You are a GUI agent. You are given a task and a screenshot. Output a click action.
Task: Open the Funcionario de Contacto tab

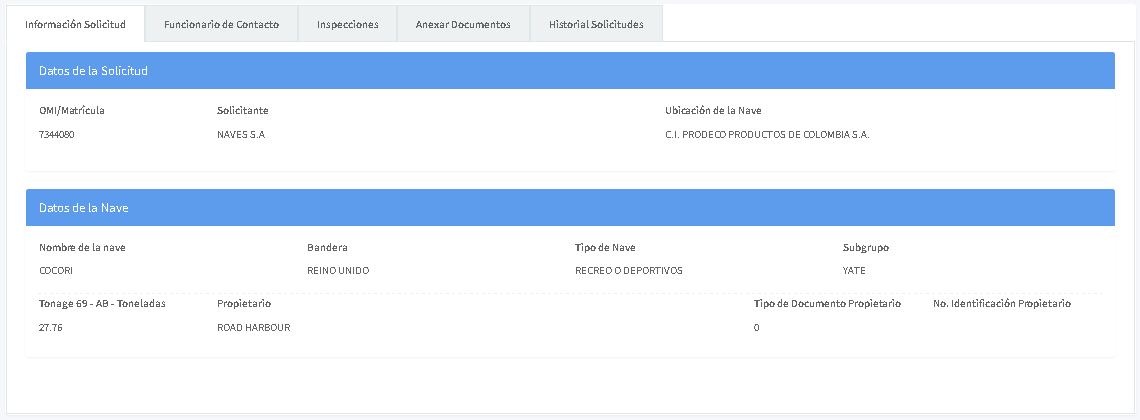(221, 24)
